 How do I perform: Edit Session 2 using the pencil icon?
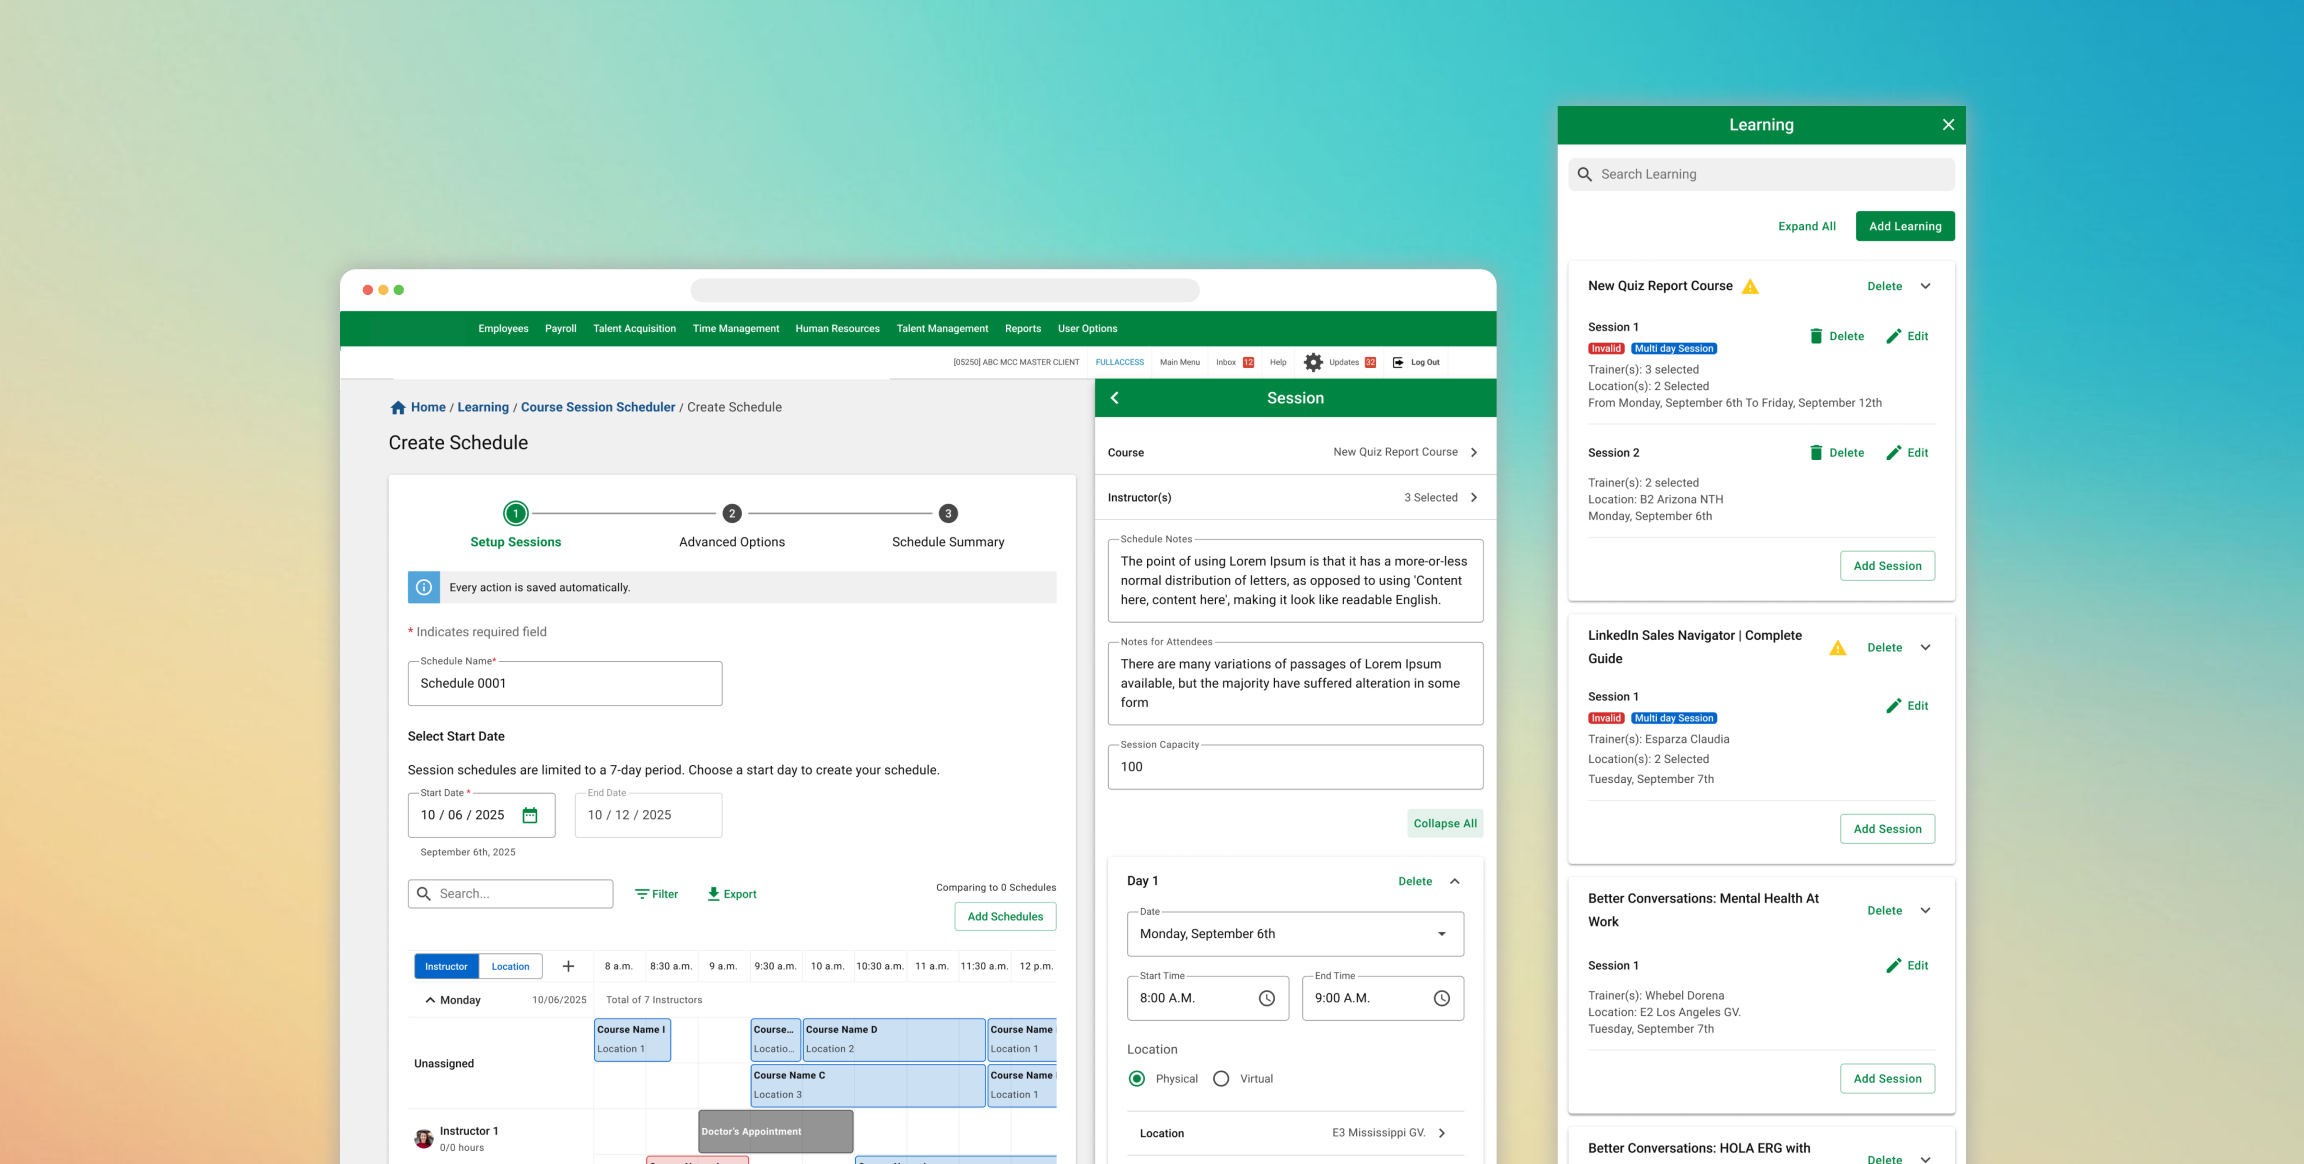(x=1894, y=453)
